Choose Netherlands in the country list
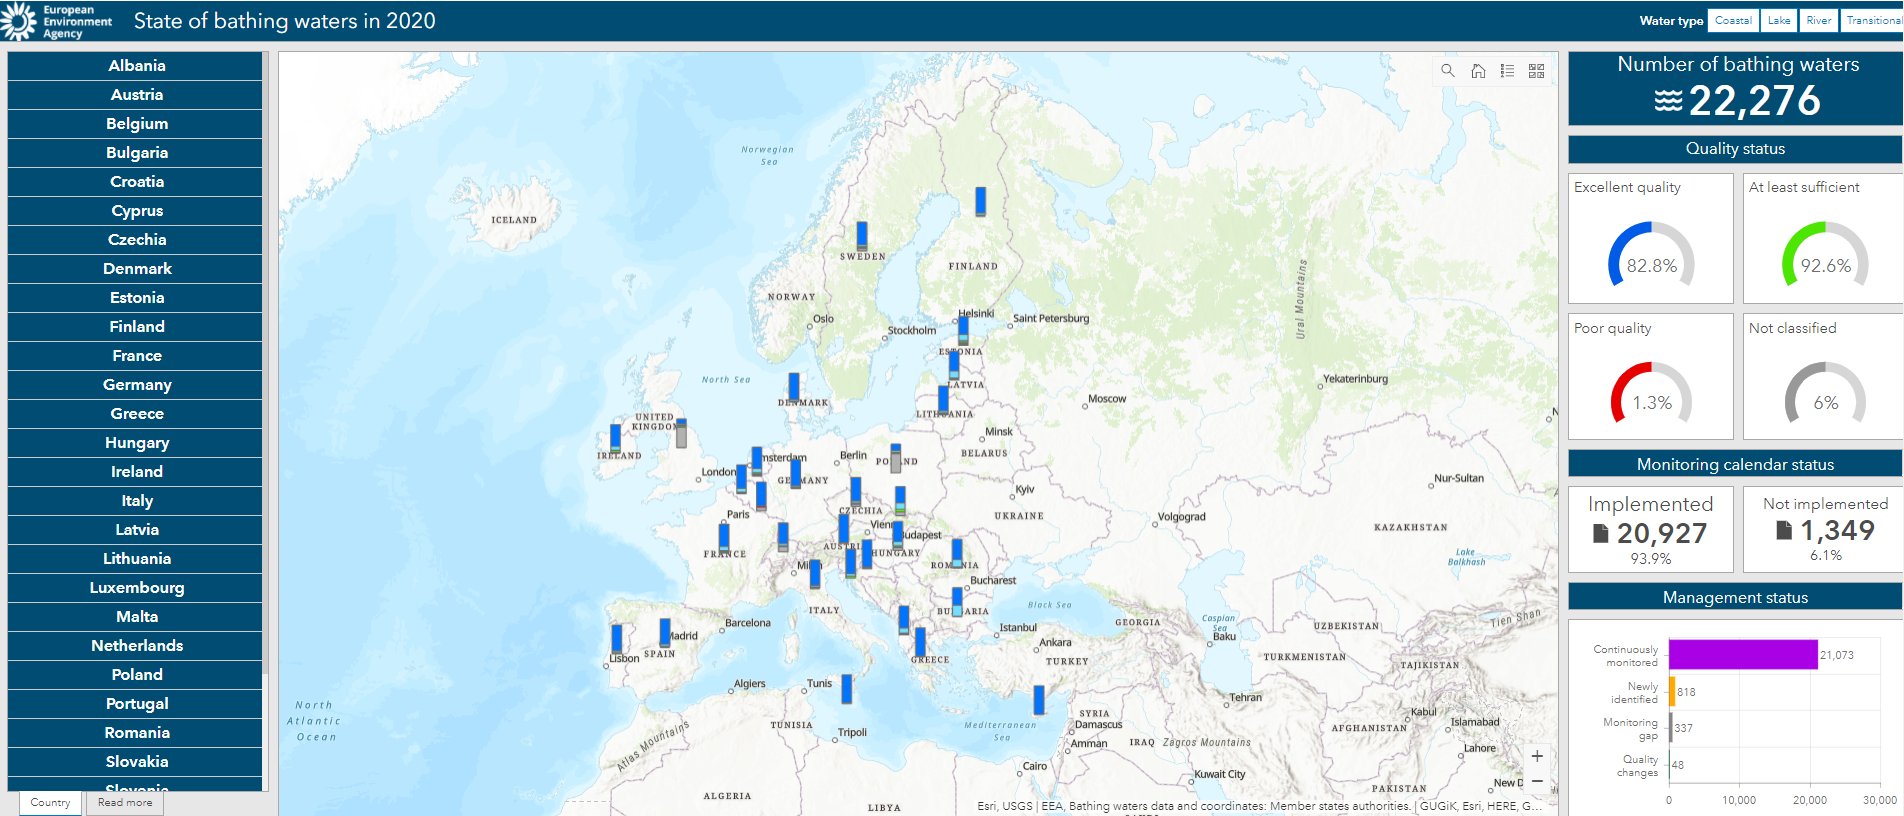1904x816 pixels. (135, 646)
